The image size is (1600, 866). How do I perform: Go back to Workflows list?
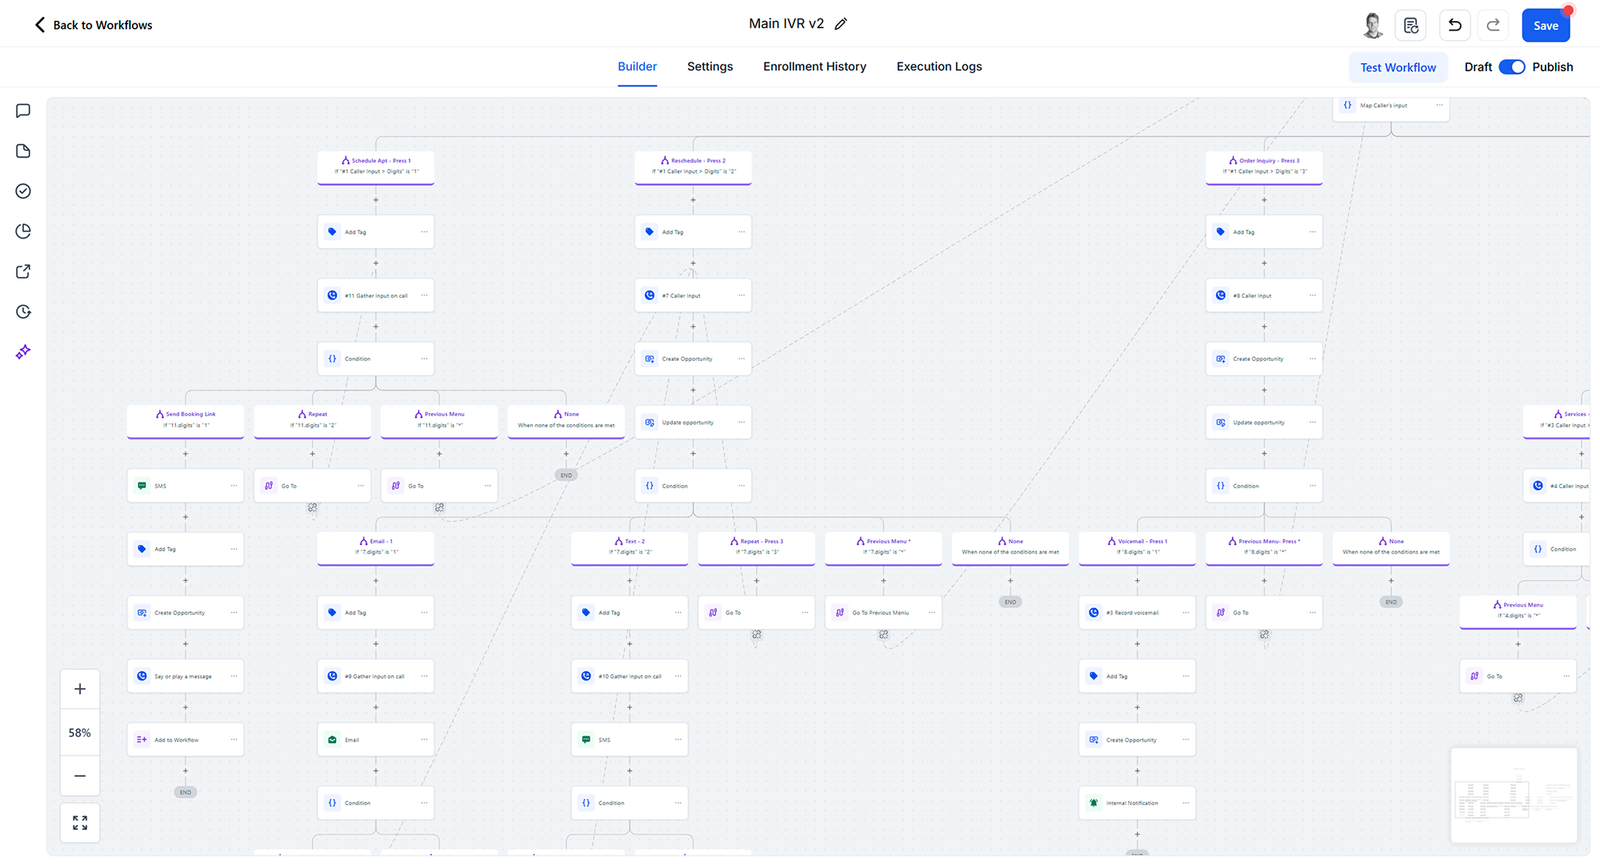click(x=93, y=25)
